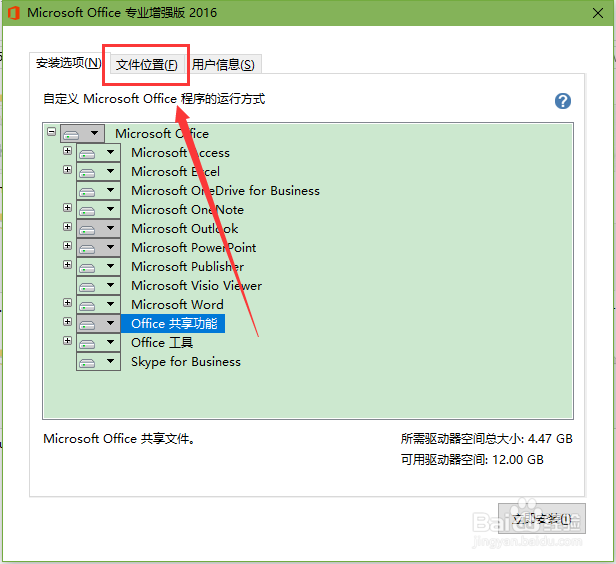The height and width of the screenshot is (564, 616).
Task: Click the 自定义 Microsoft Office 程序的运行方式 heading
Action: 154,99
